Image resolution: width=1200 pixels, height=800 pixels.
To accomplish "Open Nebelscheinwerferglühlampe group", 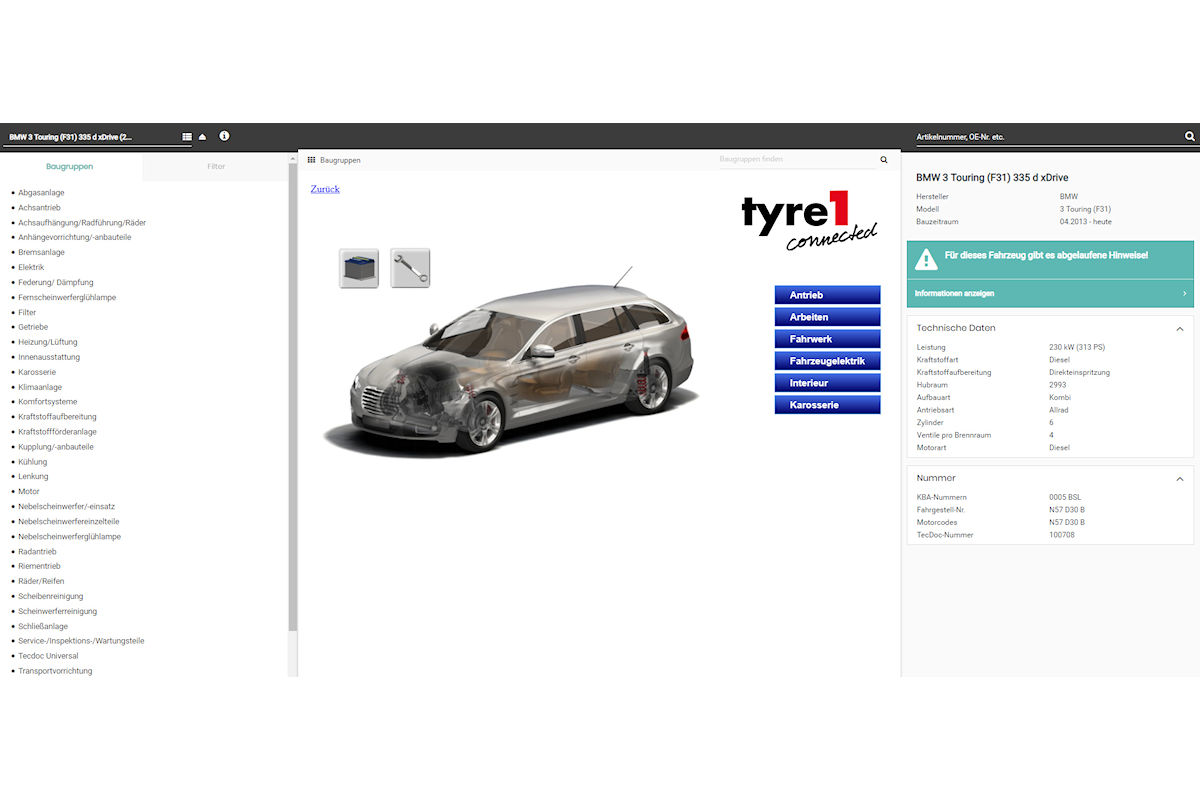I will click(70, 537).
